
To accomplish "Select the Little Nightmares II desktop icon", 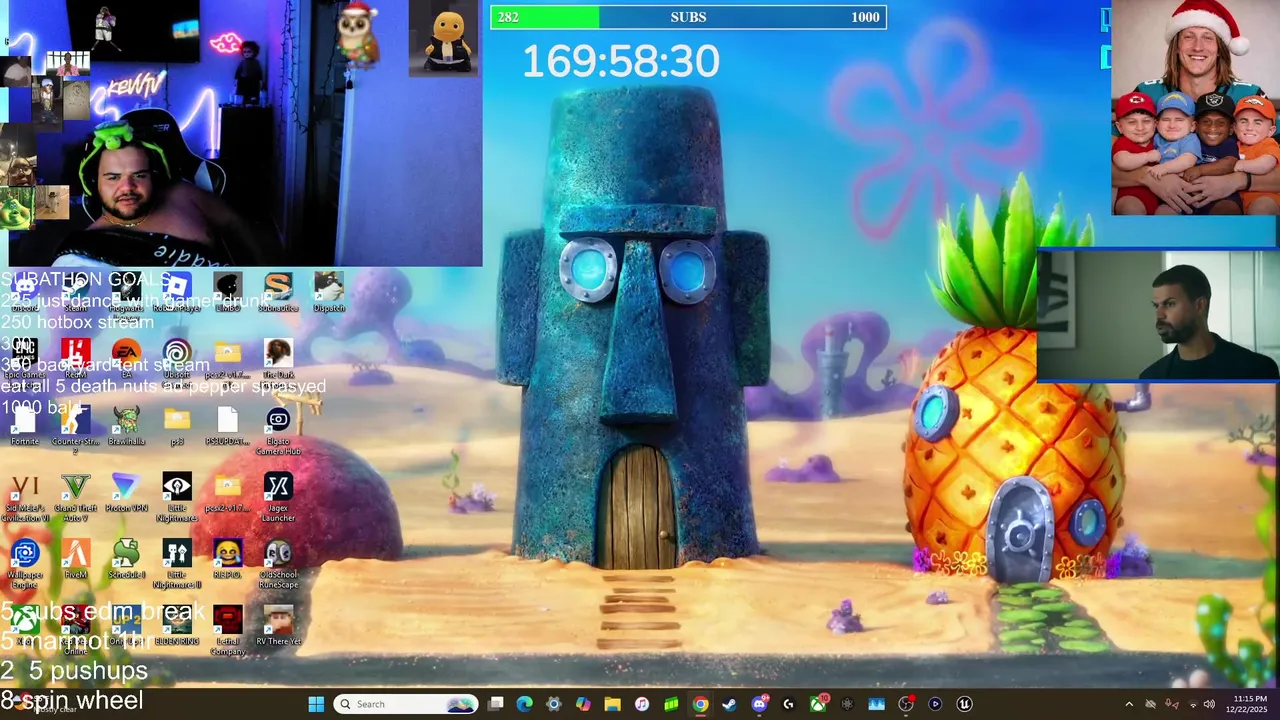I will [177, 565].
